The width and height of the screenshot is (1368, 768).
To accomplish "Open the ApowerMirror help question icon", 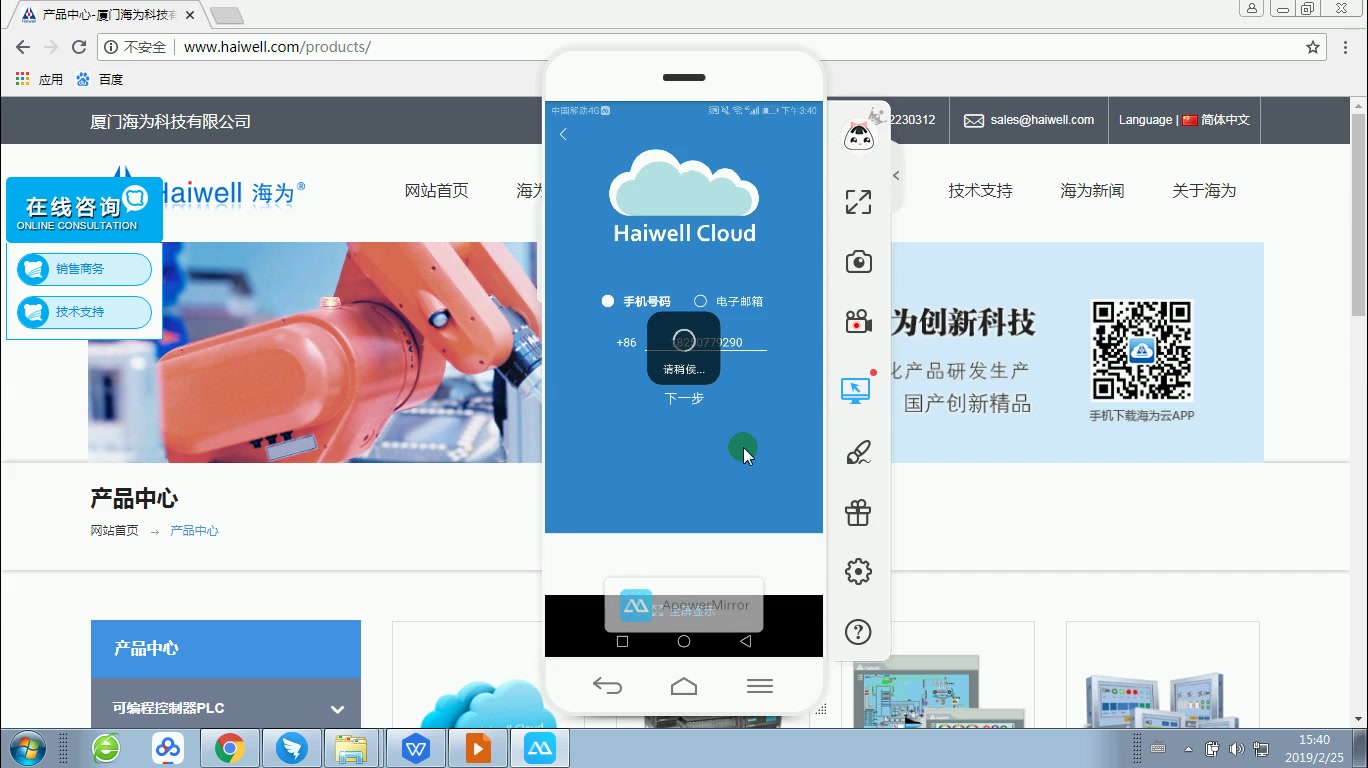I will coord(858,632).
